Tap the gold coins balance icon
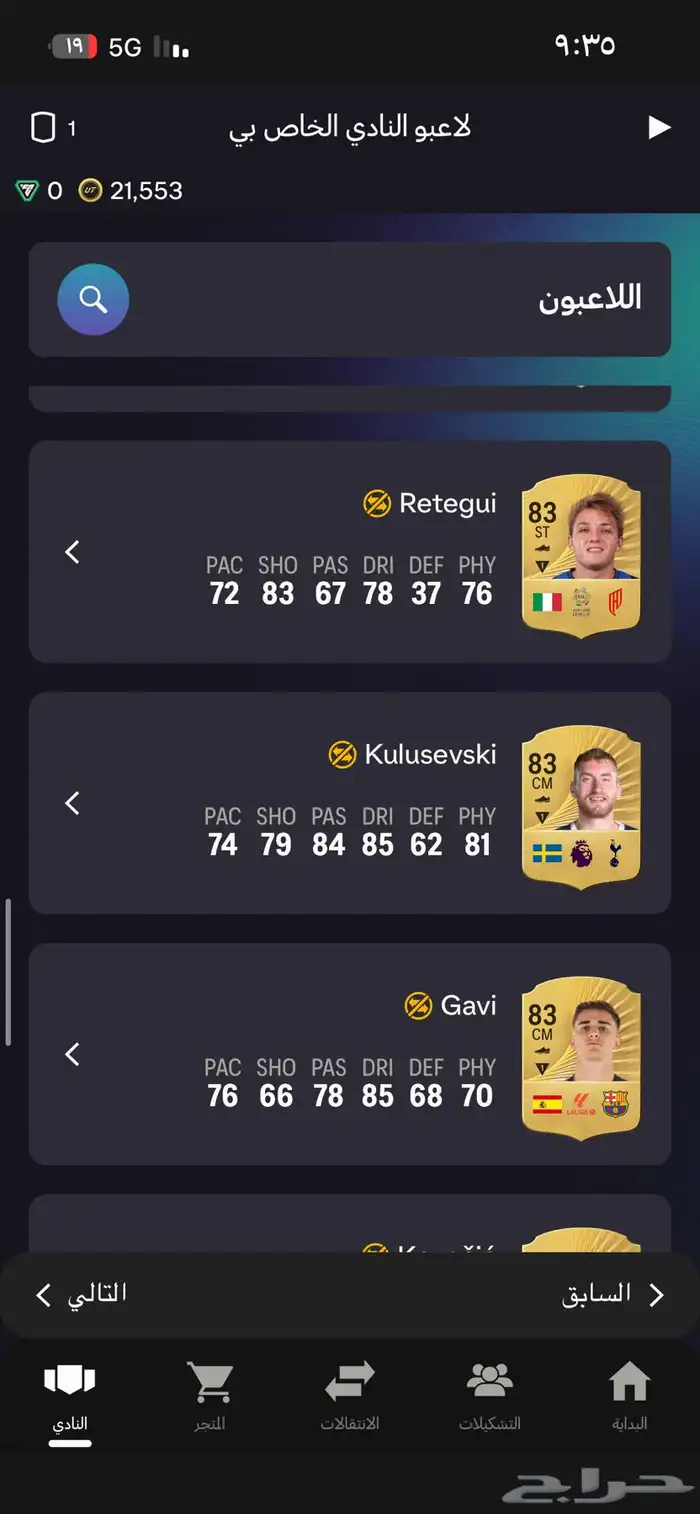This screenshot has width=700, height=1514. pos(91,190)
